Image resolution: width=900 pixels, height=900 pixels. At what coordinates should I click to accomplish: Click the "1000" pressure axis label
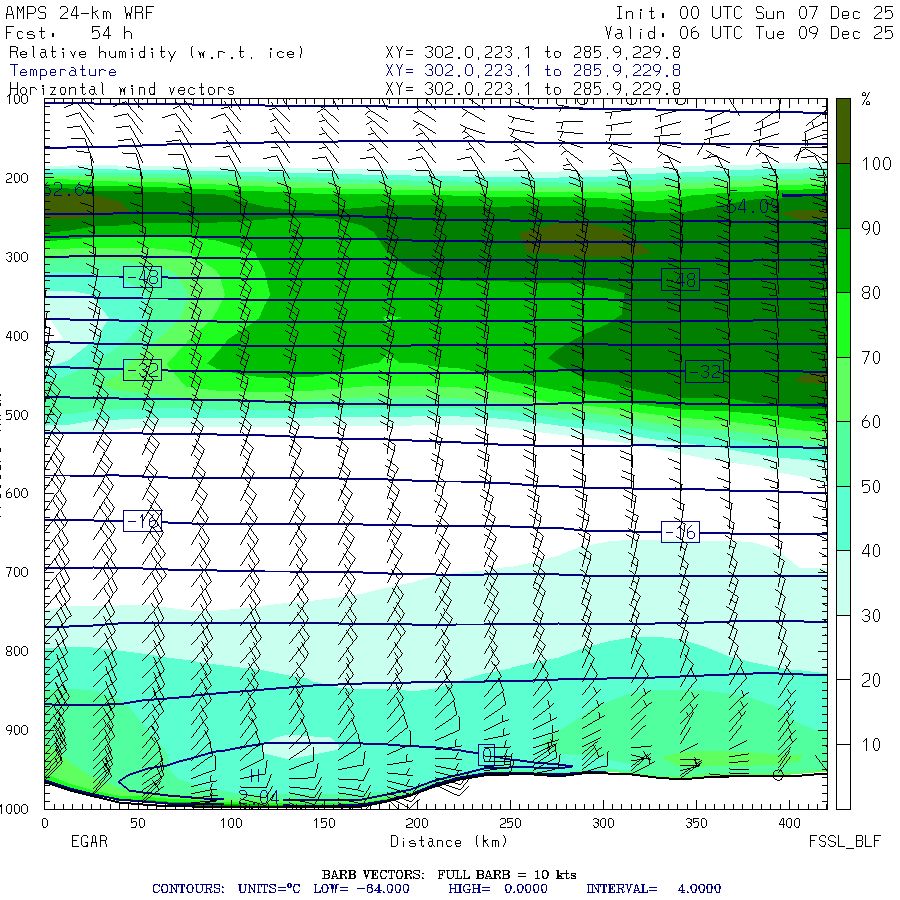click(14, 809)
